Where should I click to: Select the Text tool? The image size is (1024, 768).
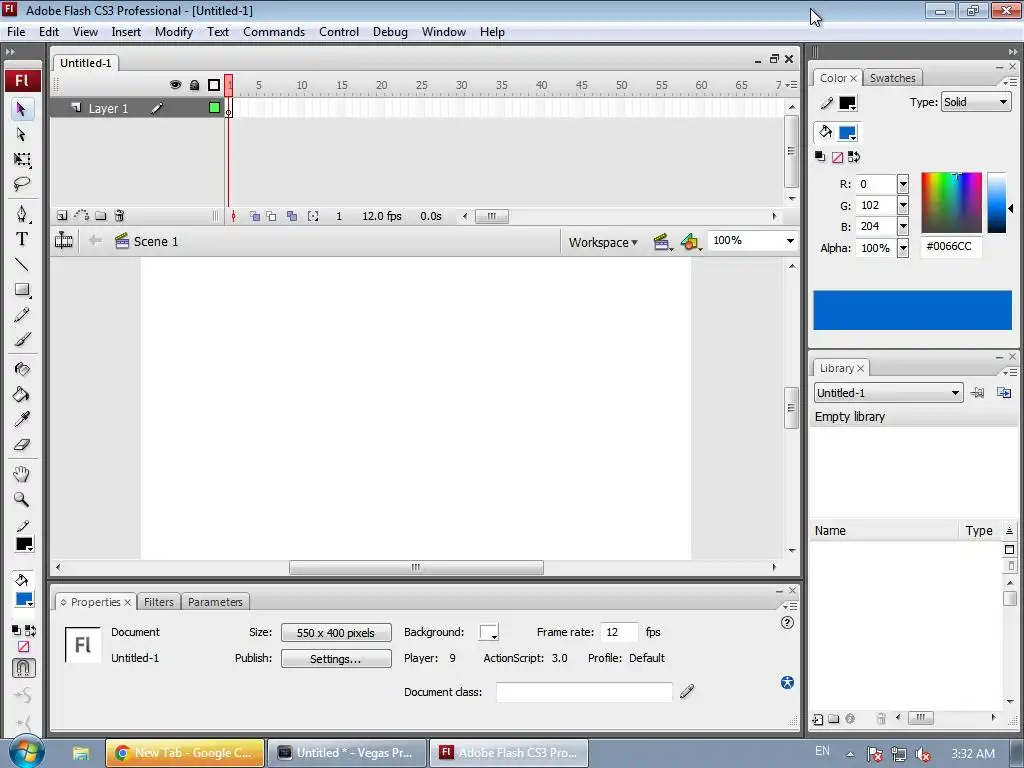coord(22,239)
